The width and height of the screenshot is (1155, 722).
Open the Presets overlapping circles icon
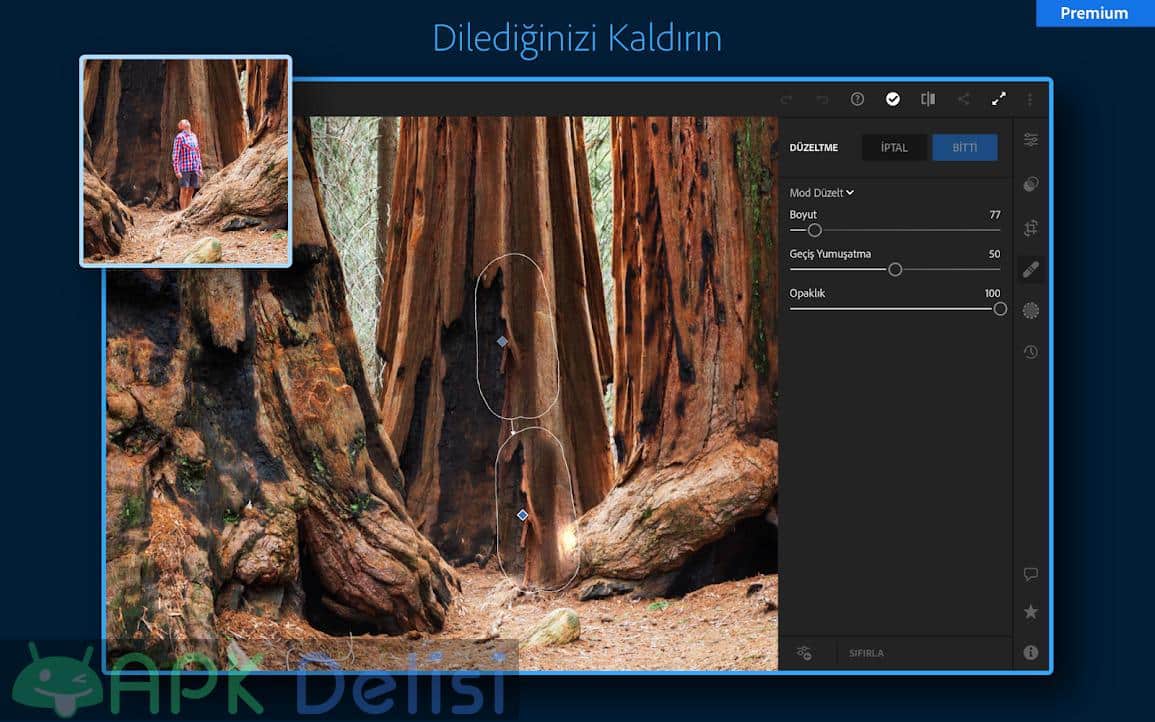tap(1030, 184)
